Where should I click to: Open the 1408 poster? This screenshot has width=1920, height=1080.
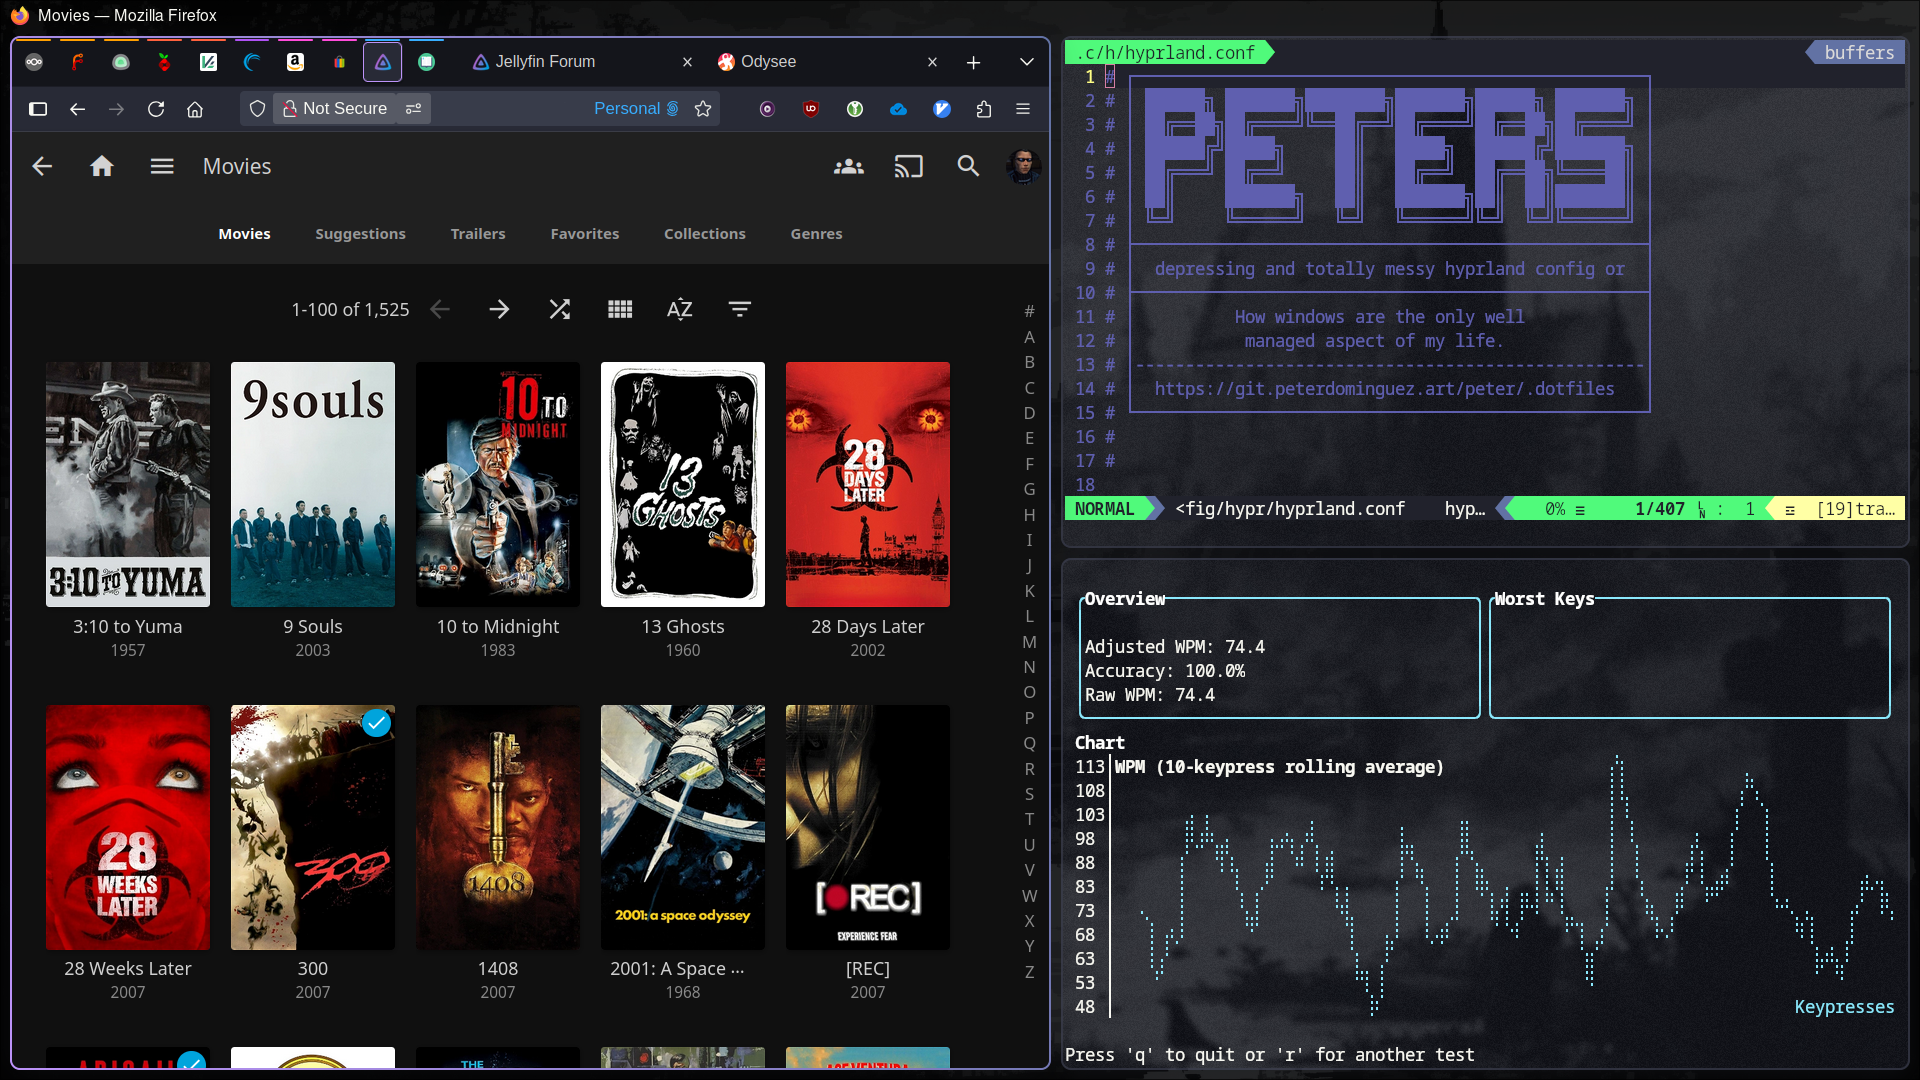pyautogui.click(x=498, y=827)
